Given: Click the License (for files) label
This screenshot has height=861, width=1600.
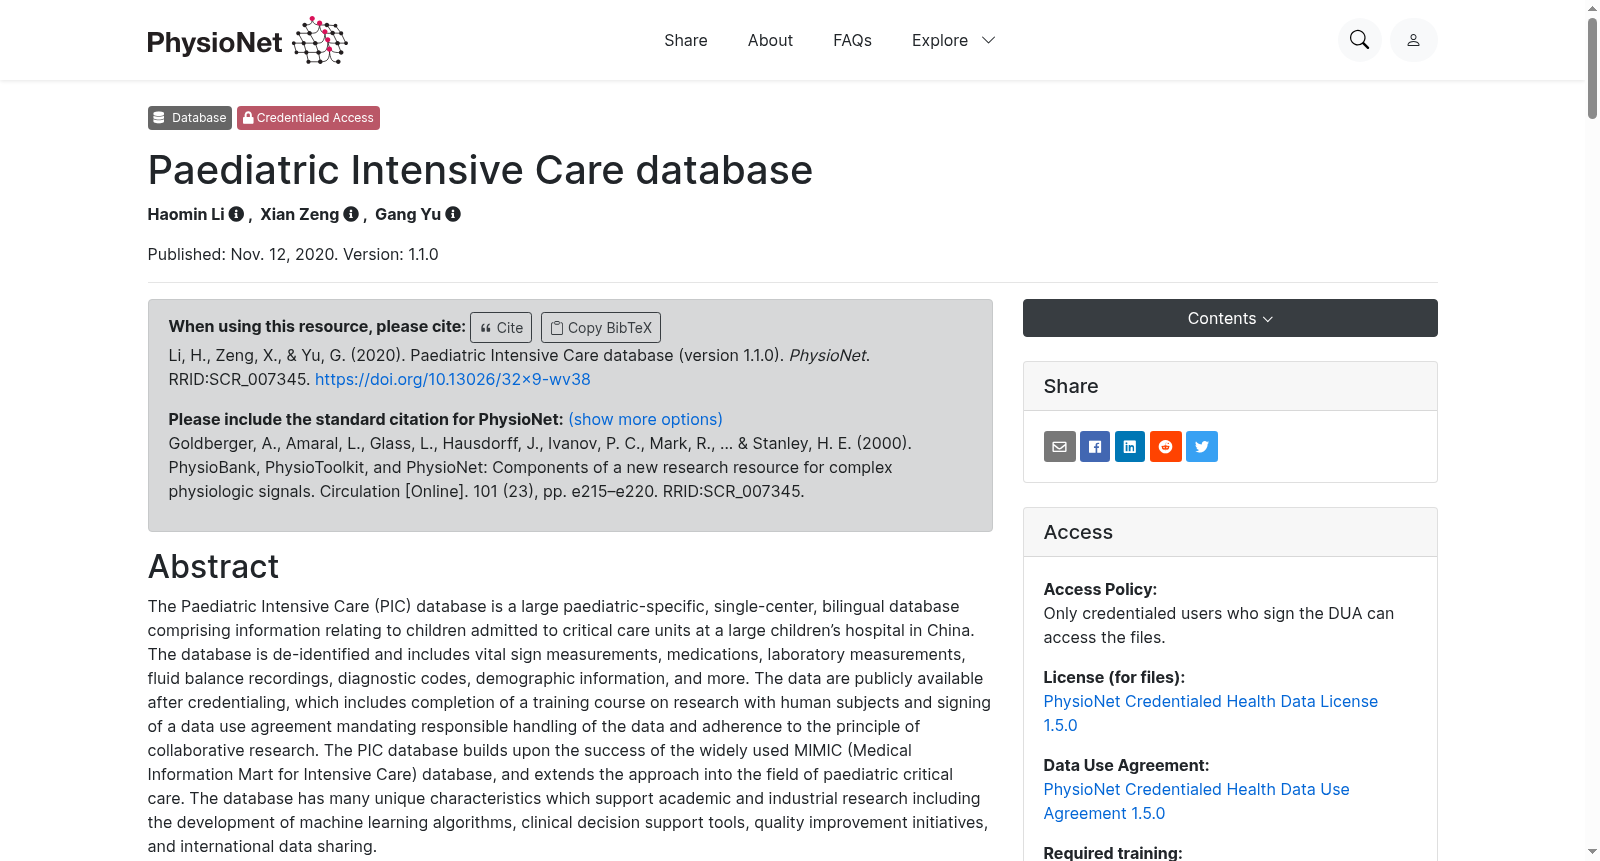Looking at the screenshot, I should point(1114,677).
